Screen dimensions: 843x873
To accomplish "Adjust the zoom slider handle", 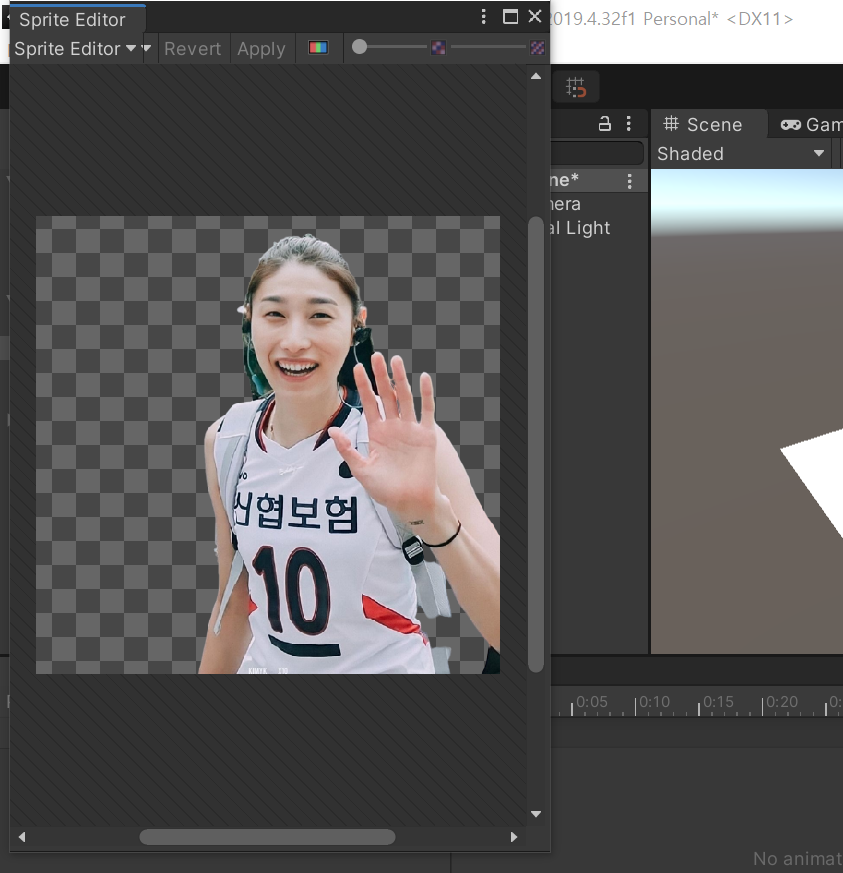I will [360, 47].
